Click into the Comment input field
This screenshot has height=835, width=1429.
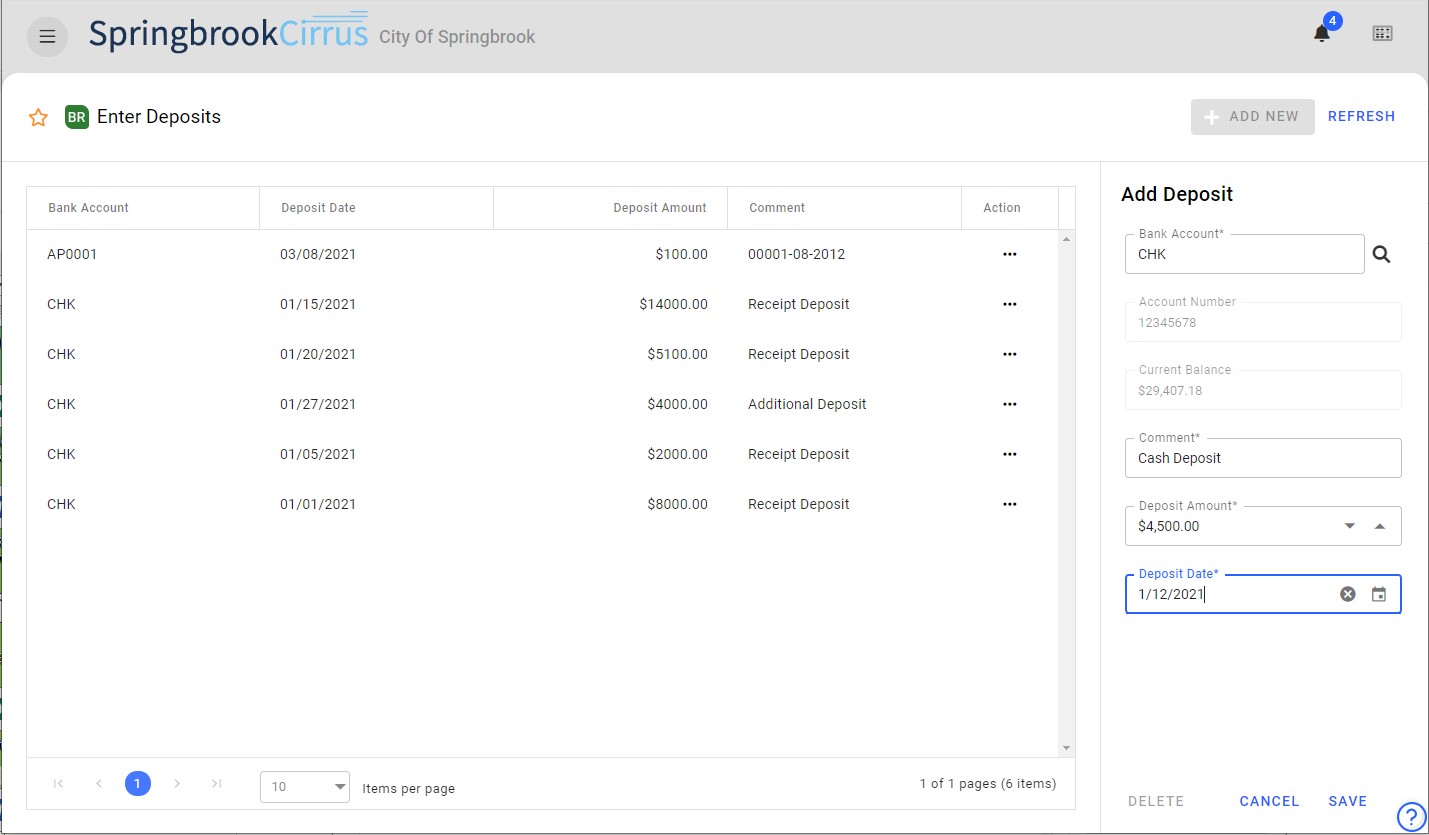(1262, 459)
